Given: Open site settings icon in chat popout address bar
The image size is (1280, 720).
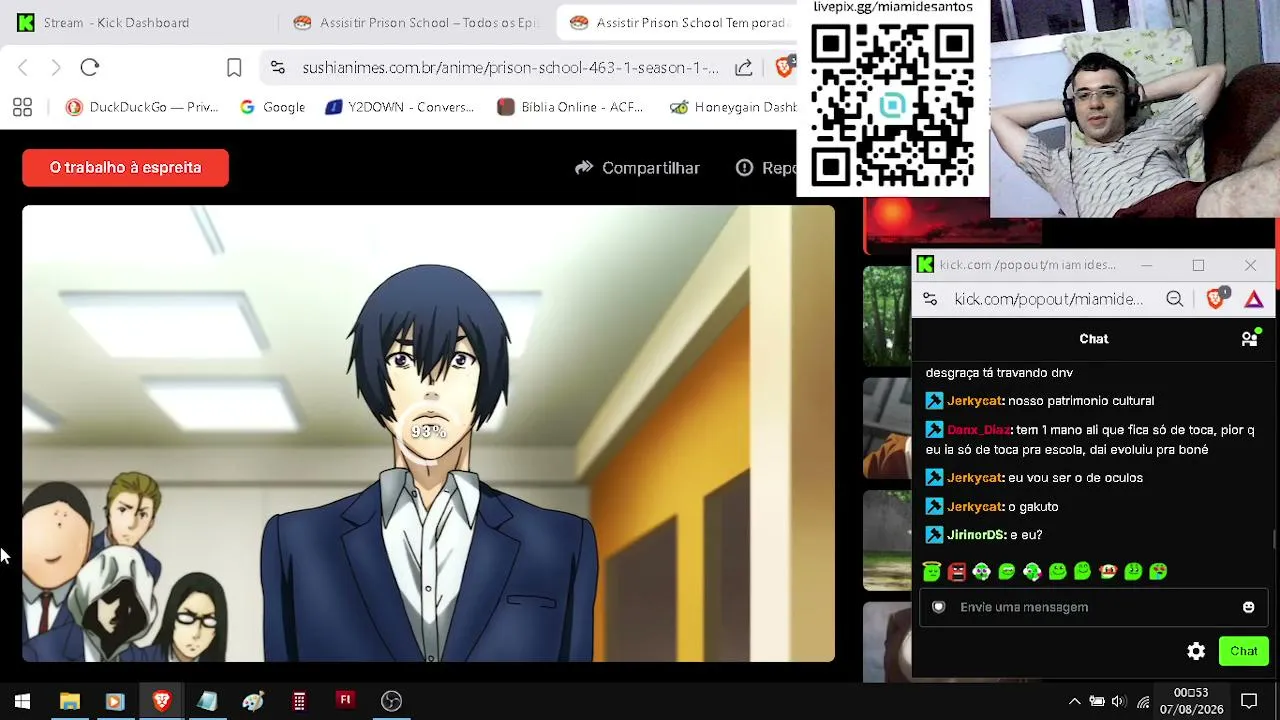Looking at the screenshot, I should pos(930,299).
